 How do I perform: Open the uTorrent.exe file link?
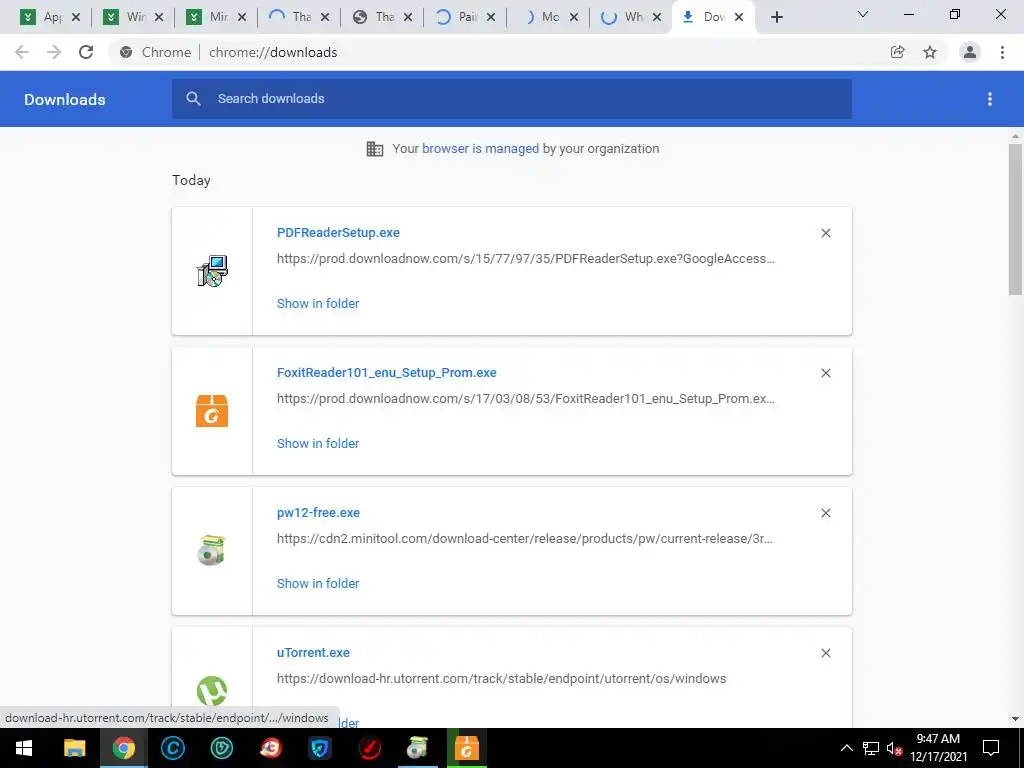coord(313,652)
